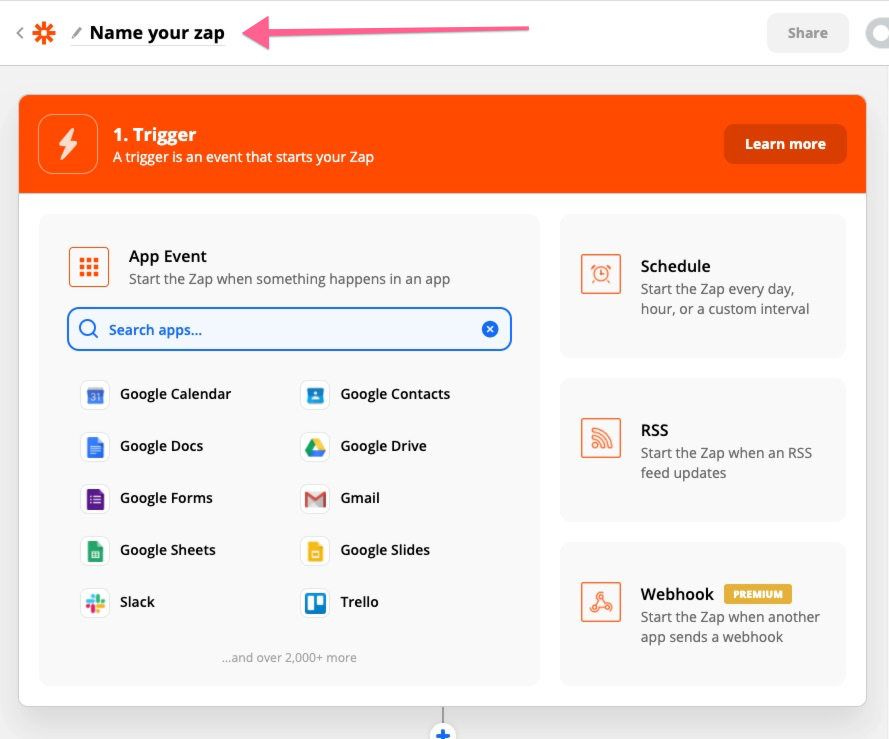This screenshot has height=739, width=889.
Task: Click the Schedule trigger title
Action: pyautogui.click(x=675, y=266)
